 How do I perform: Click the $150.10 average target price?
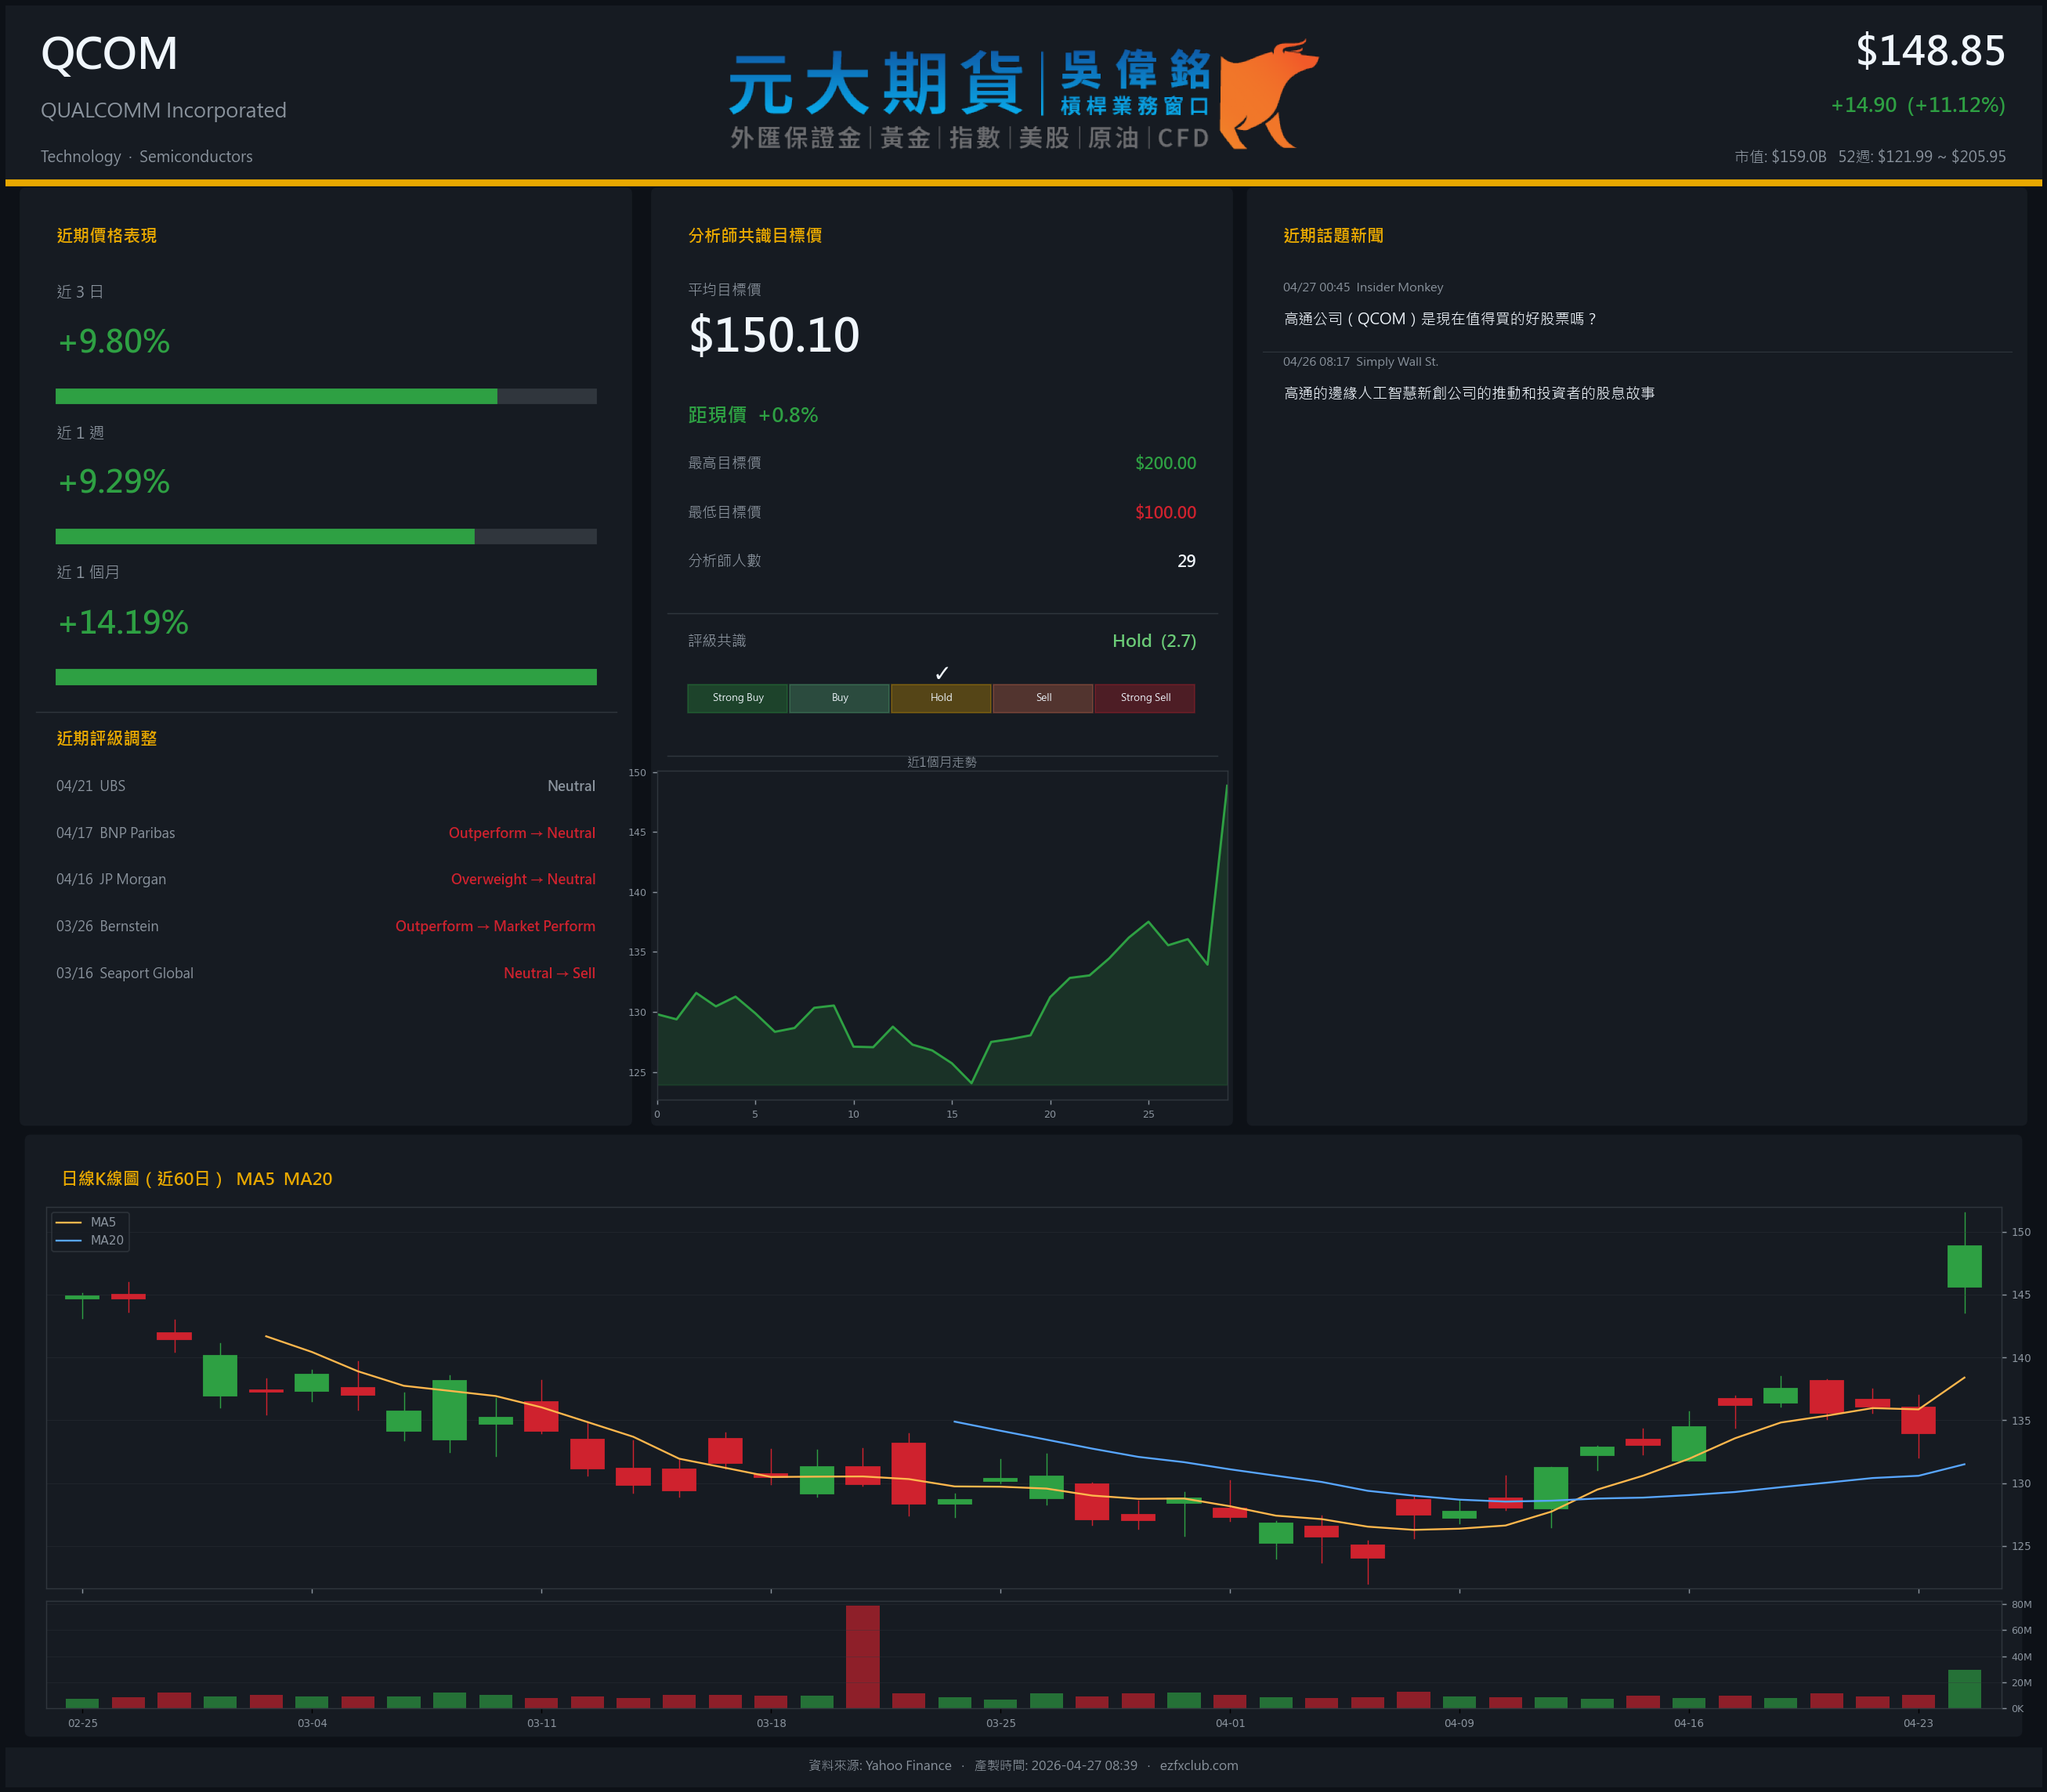pyautogui.click(x=774, y=334)
